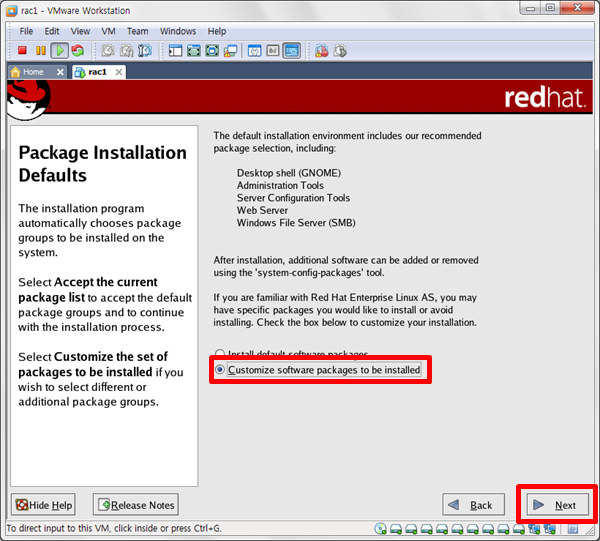Switch to quick switch mode icon

[x=194, y=51]
